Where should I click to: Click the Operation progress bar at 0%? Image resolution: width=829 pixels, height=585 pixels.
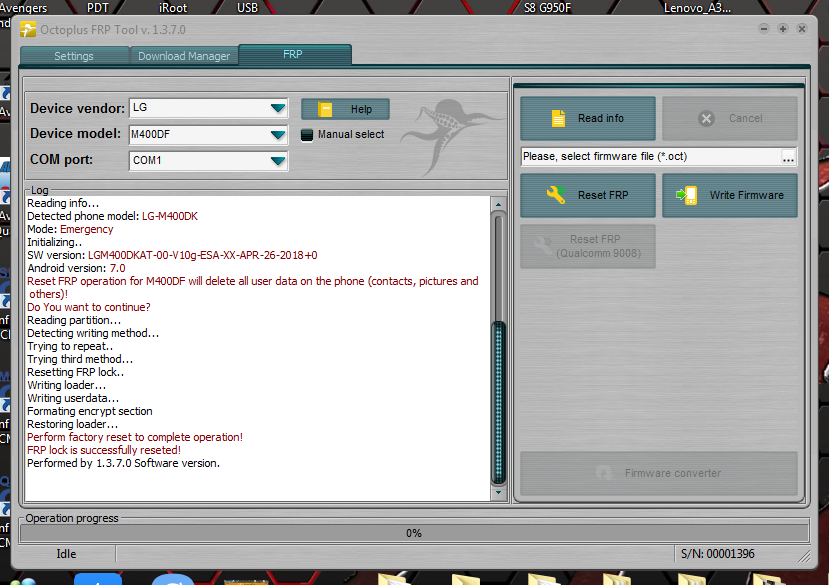point(414,533)
